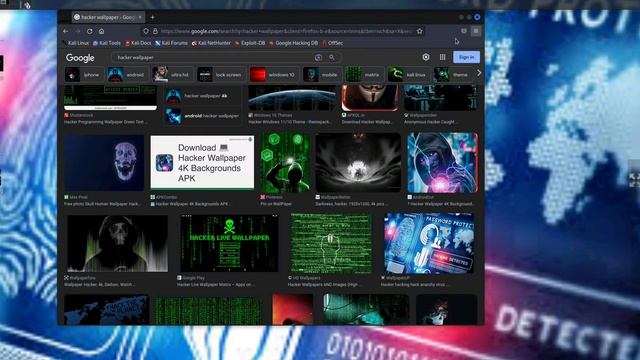Screen dimensions: 640x360
Task: Open the Exploit-DB bookmark
Action: (250, 43)
